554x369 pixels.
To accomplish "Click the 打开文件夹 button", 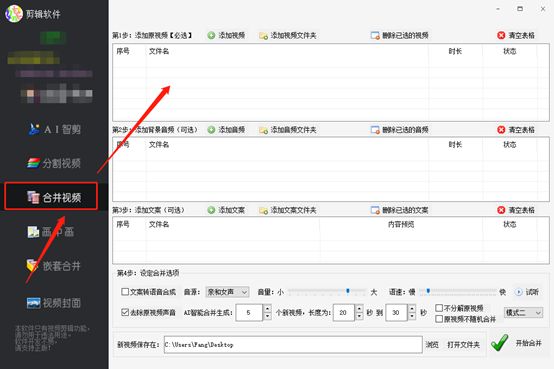I will [464, 345].
